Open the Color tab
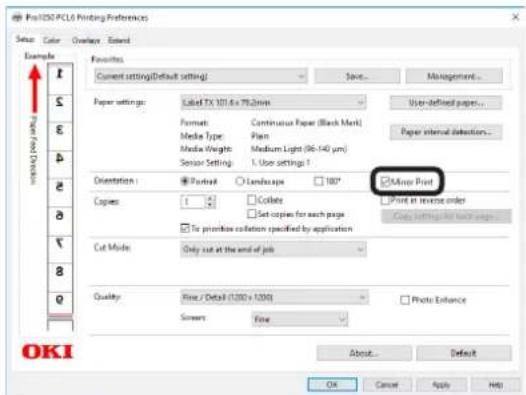Viewport: 526px width, 395px height. (x=52, y=40)
